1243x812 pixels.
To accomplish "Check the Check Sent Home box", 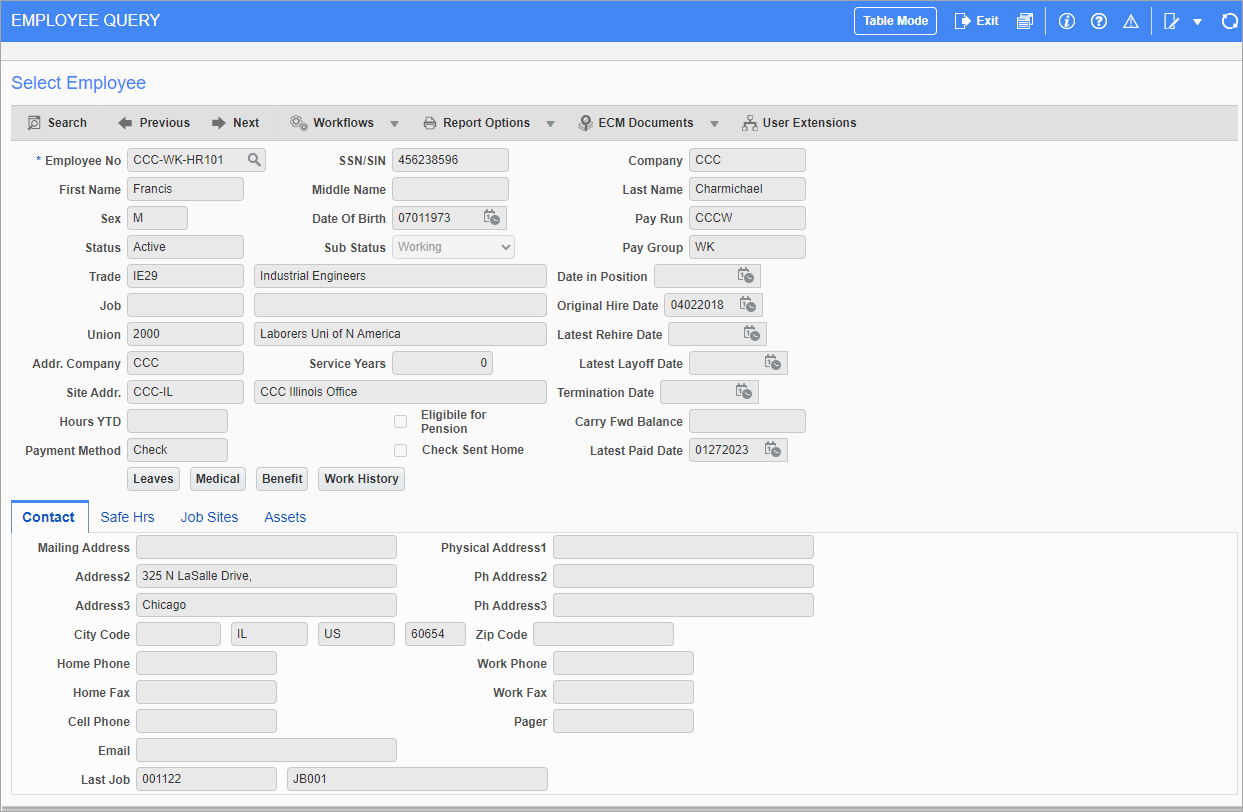I will coord(400,450).
